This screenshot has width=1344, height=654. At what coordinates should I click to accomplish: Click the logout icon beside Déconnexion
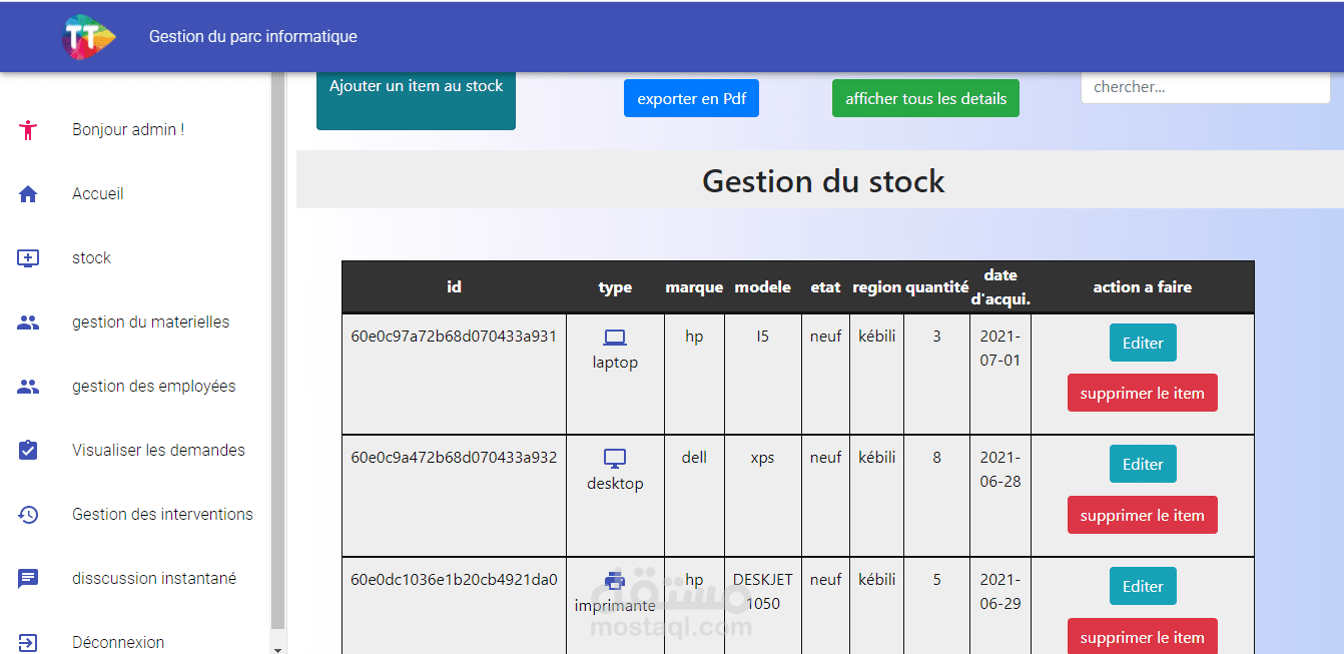tap(28, 642)
